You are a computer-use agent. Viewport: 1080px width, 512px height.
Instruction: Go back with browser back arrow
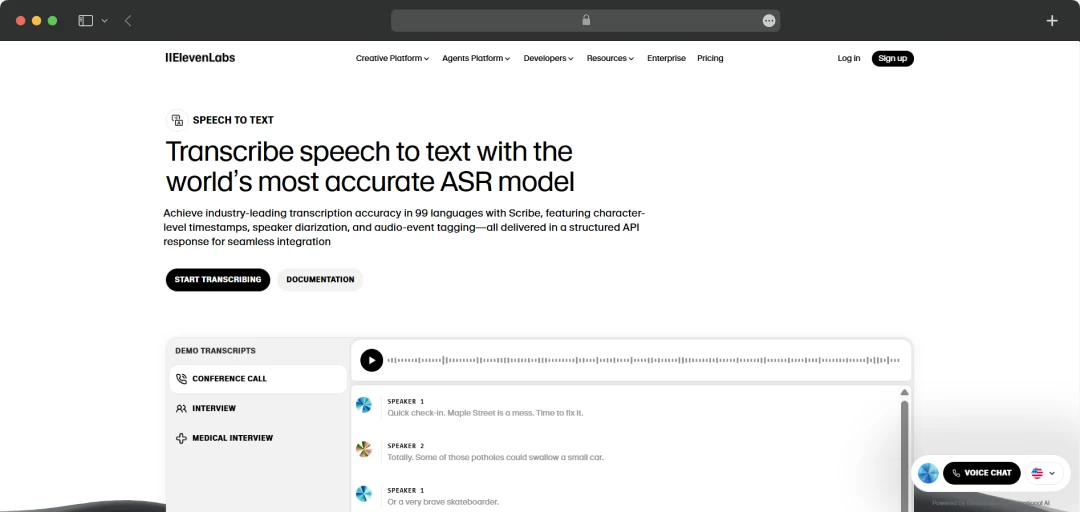[128, 21]
